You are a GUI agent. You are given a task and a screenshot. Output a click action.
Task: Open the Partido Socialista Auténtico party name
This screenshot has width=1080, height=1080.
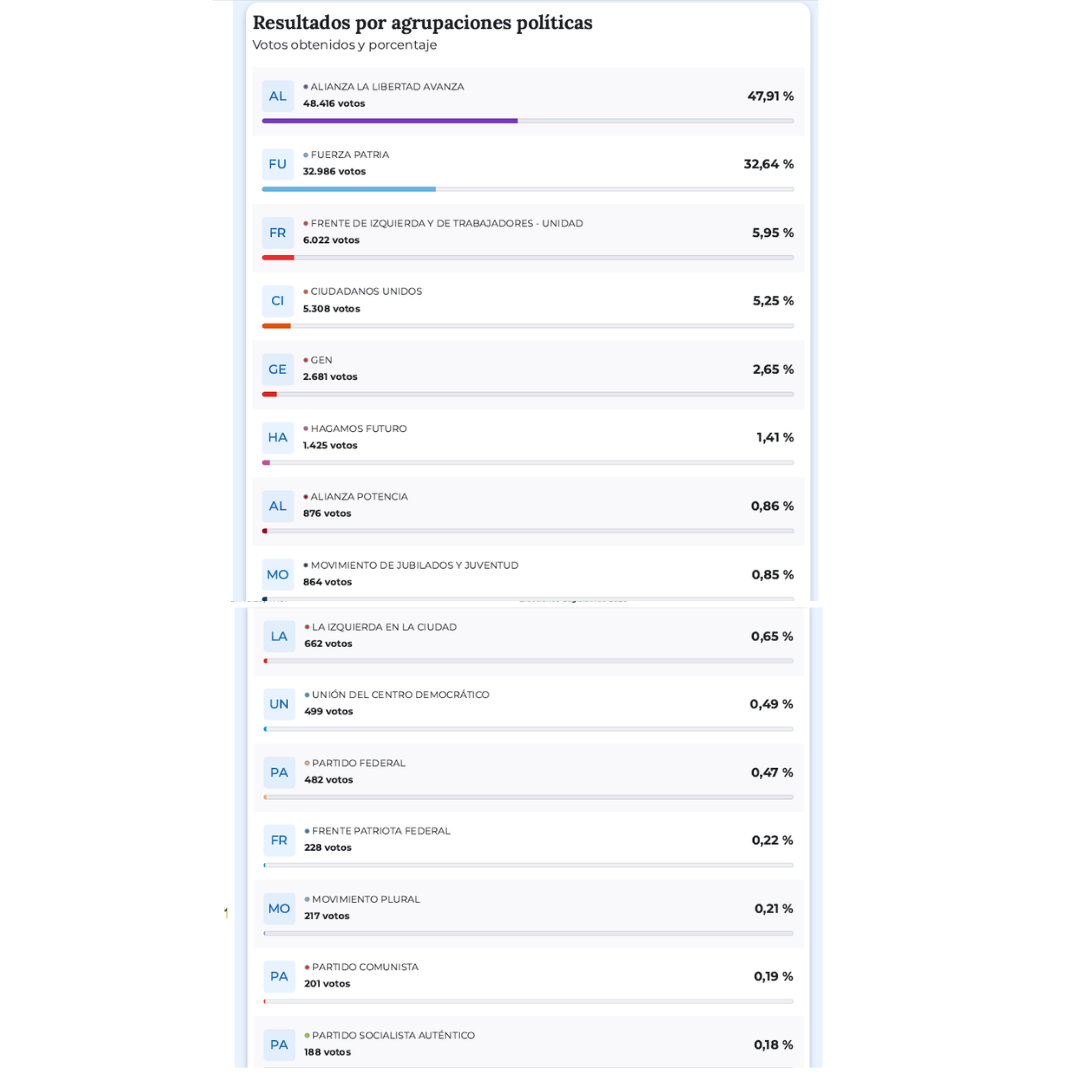393,1035
